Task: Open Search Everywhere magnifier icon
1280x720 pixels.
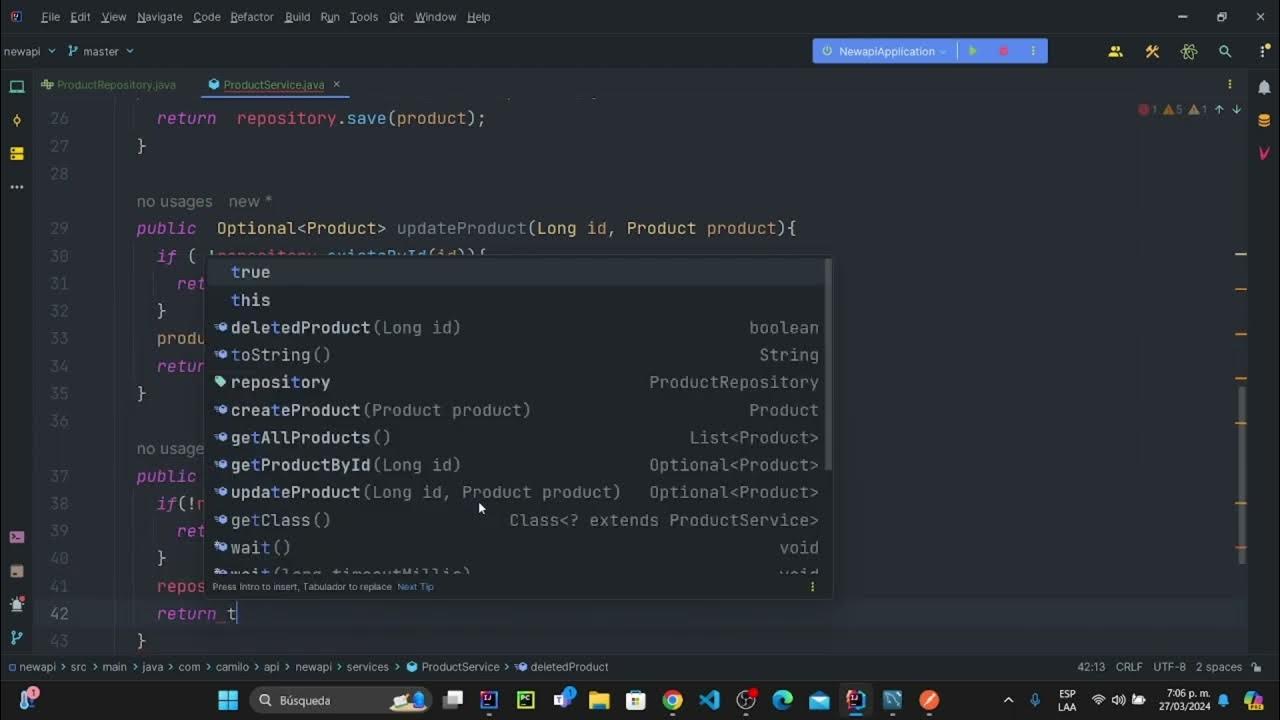Action: (1225, 51)
